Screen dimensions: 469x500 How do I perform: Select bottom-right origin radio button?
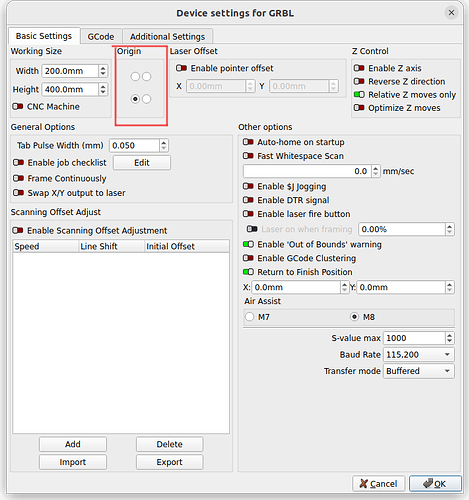[147, 99]
